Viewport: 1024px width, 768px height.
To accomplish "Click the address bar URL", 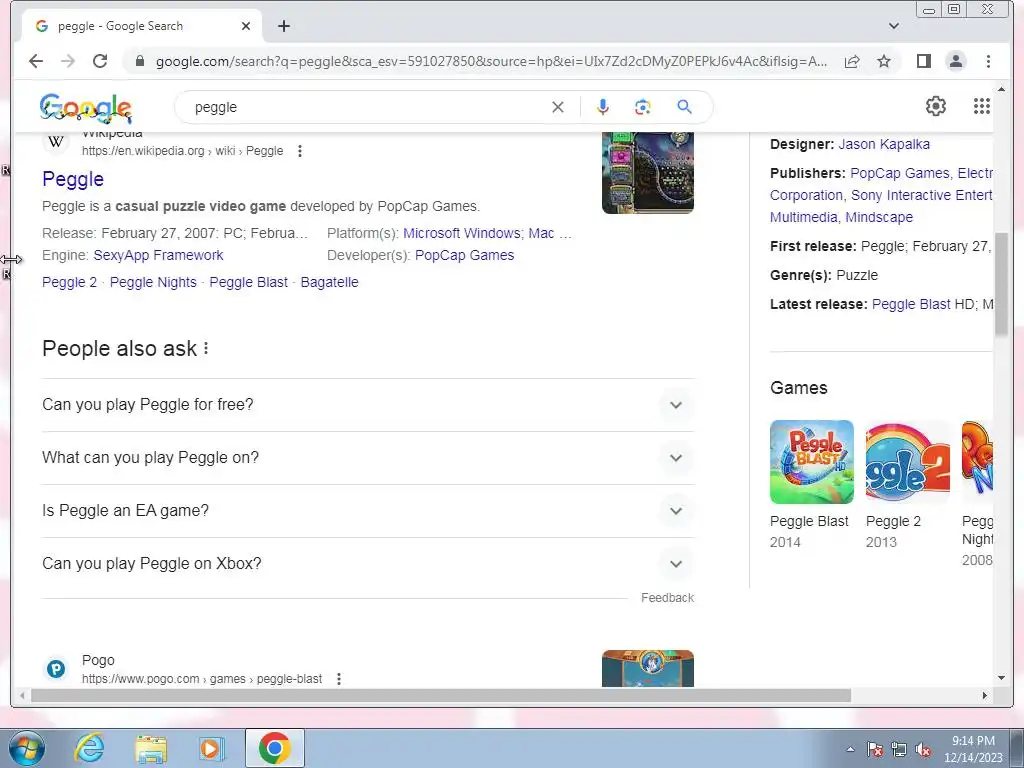I will (x=491, y=61).
